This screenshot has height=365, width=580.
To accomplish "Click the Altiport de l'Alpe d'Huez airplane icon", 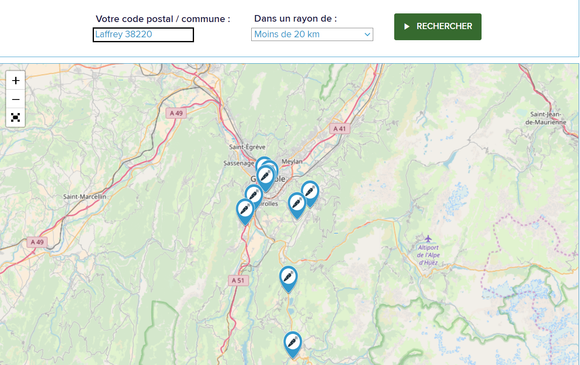I will pos(428,239).
